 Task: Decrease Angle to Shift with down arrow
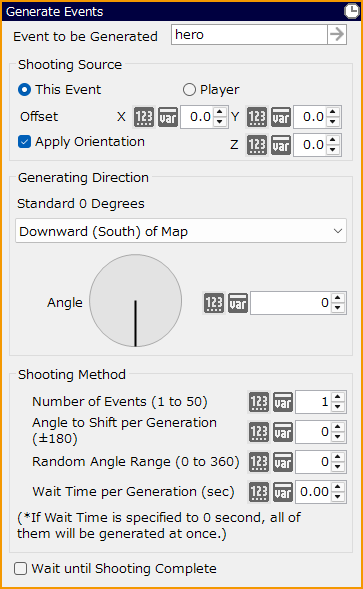(338, 437)
